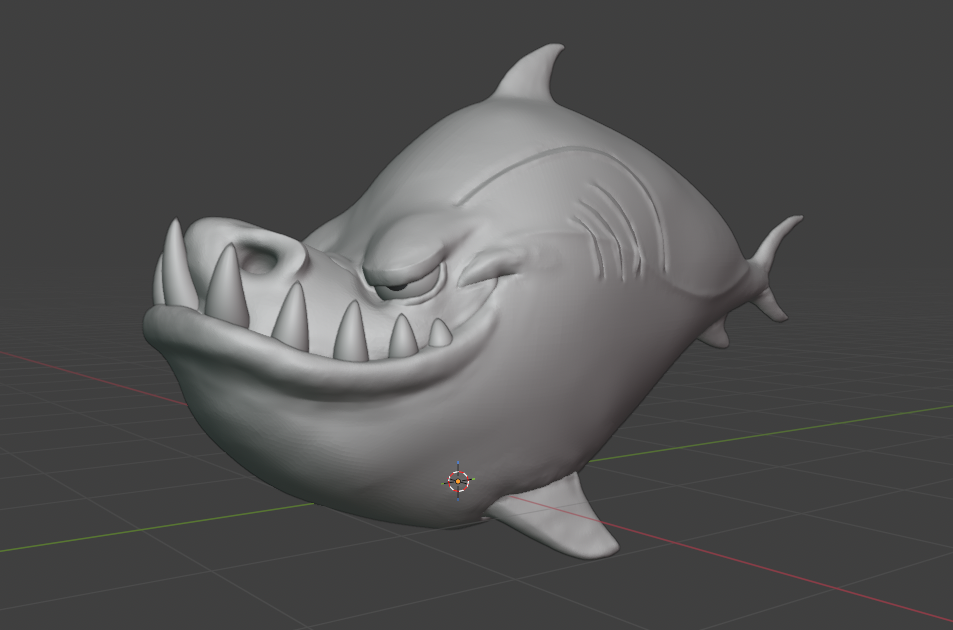
Task: Click the shark's visible eye
Action: pos(399,286)
